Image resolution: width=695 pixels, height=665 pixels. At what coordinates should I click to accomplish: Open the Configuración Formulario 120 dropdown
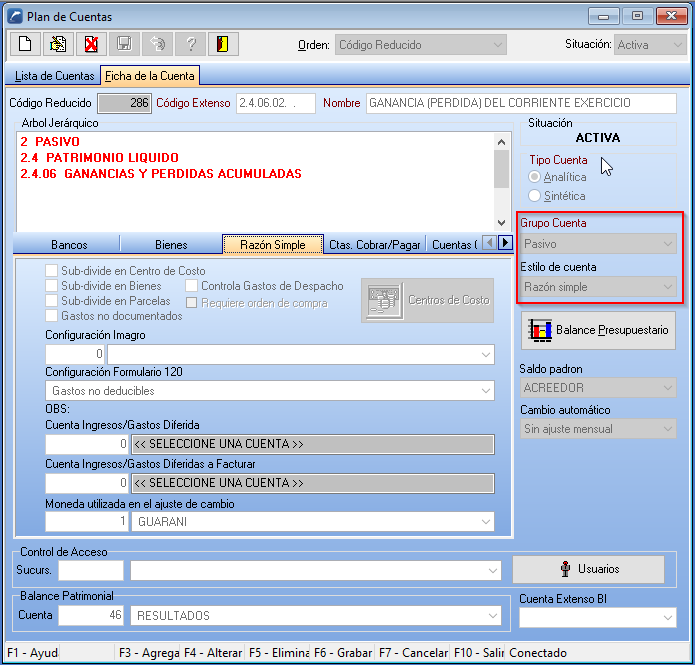[x=270, y=391]
